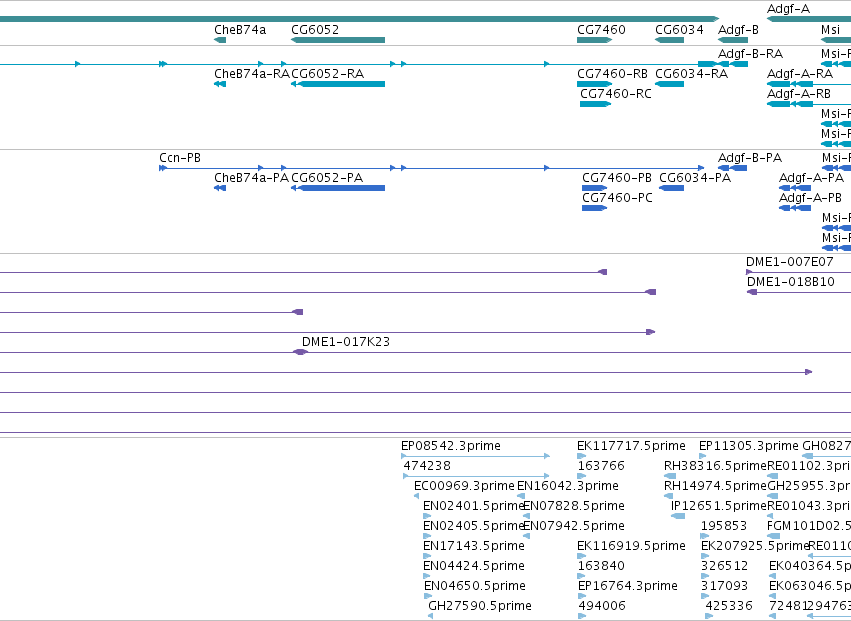Click the CG7460-RC transcript label
The width and height of the screenshot is (851, 621).
(616, 94)
